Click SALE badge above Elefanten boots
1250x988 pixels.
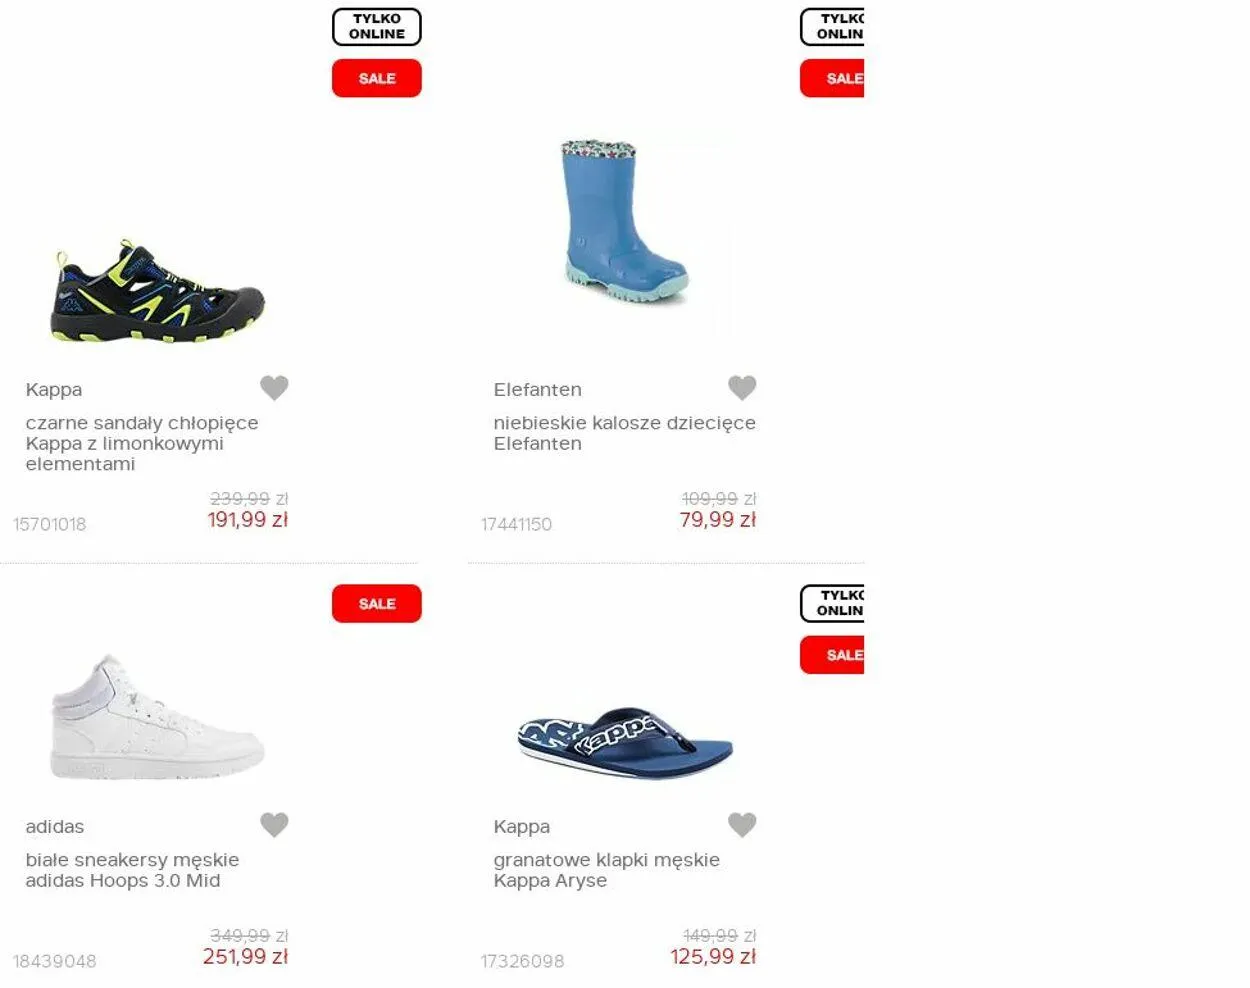pos(832,78)
